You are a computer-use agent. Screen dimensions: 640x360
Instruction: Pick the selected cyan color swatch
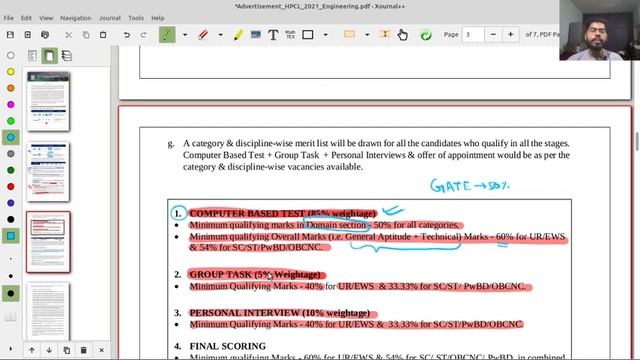[11, 137]
